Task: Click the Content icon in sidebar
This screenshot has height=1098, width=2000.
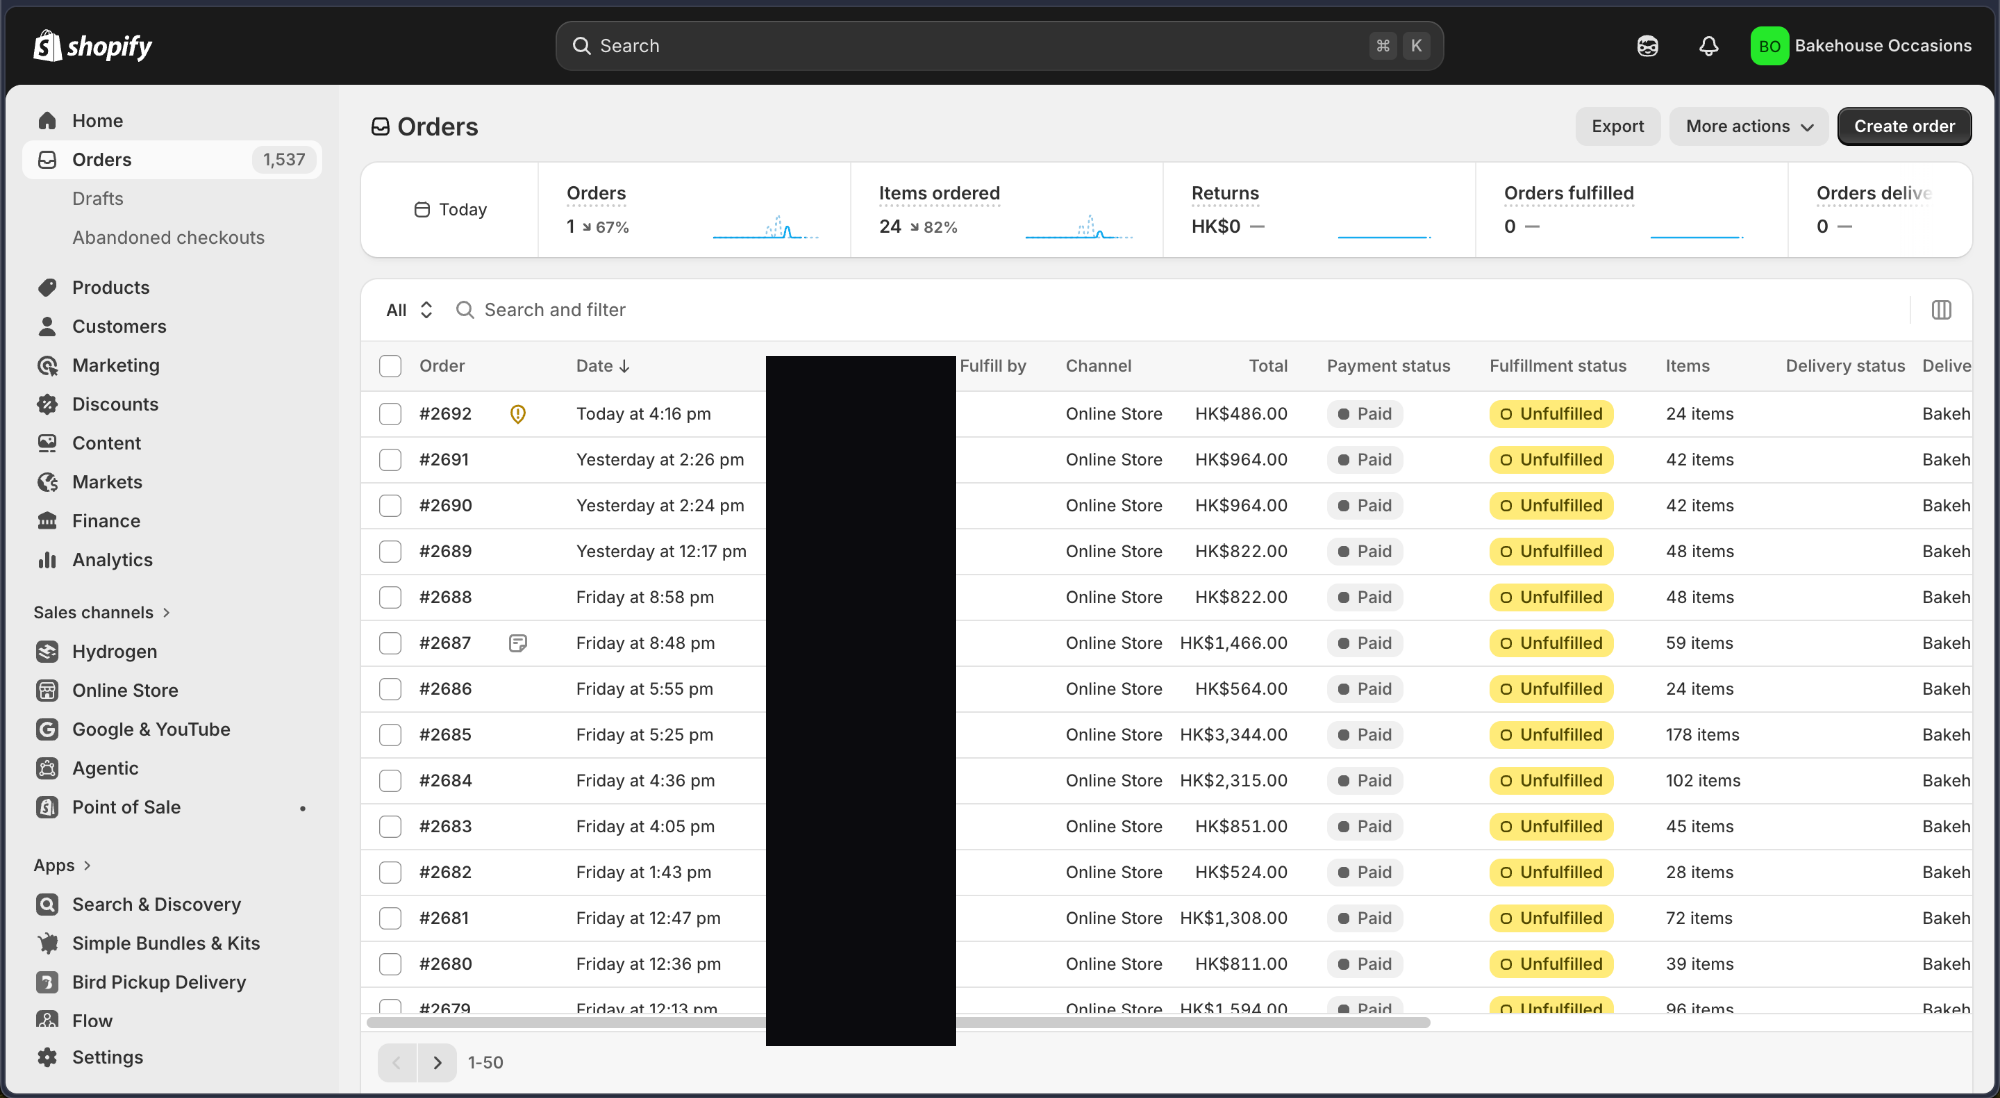Action: 47,443
